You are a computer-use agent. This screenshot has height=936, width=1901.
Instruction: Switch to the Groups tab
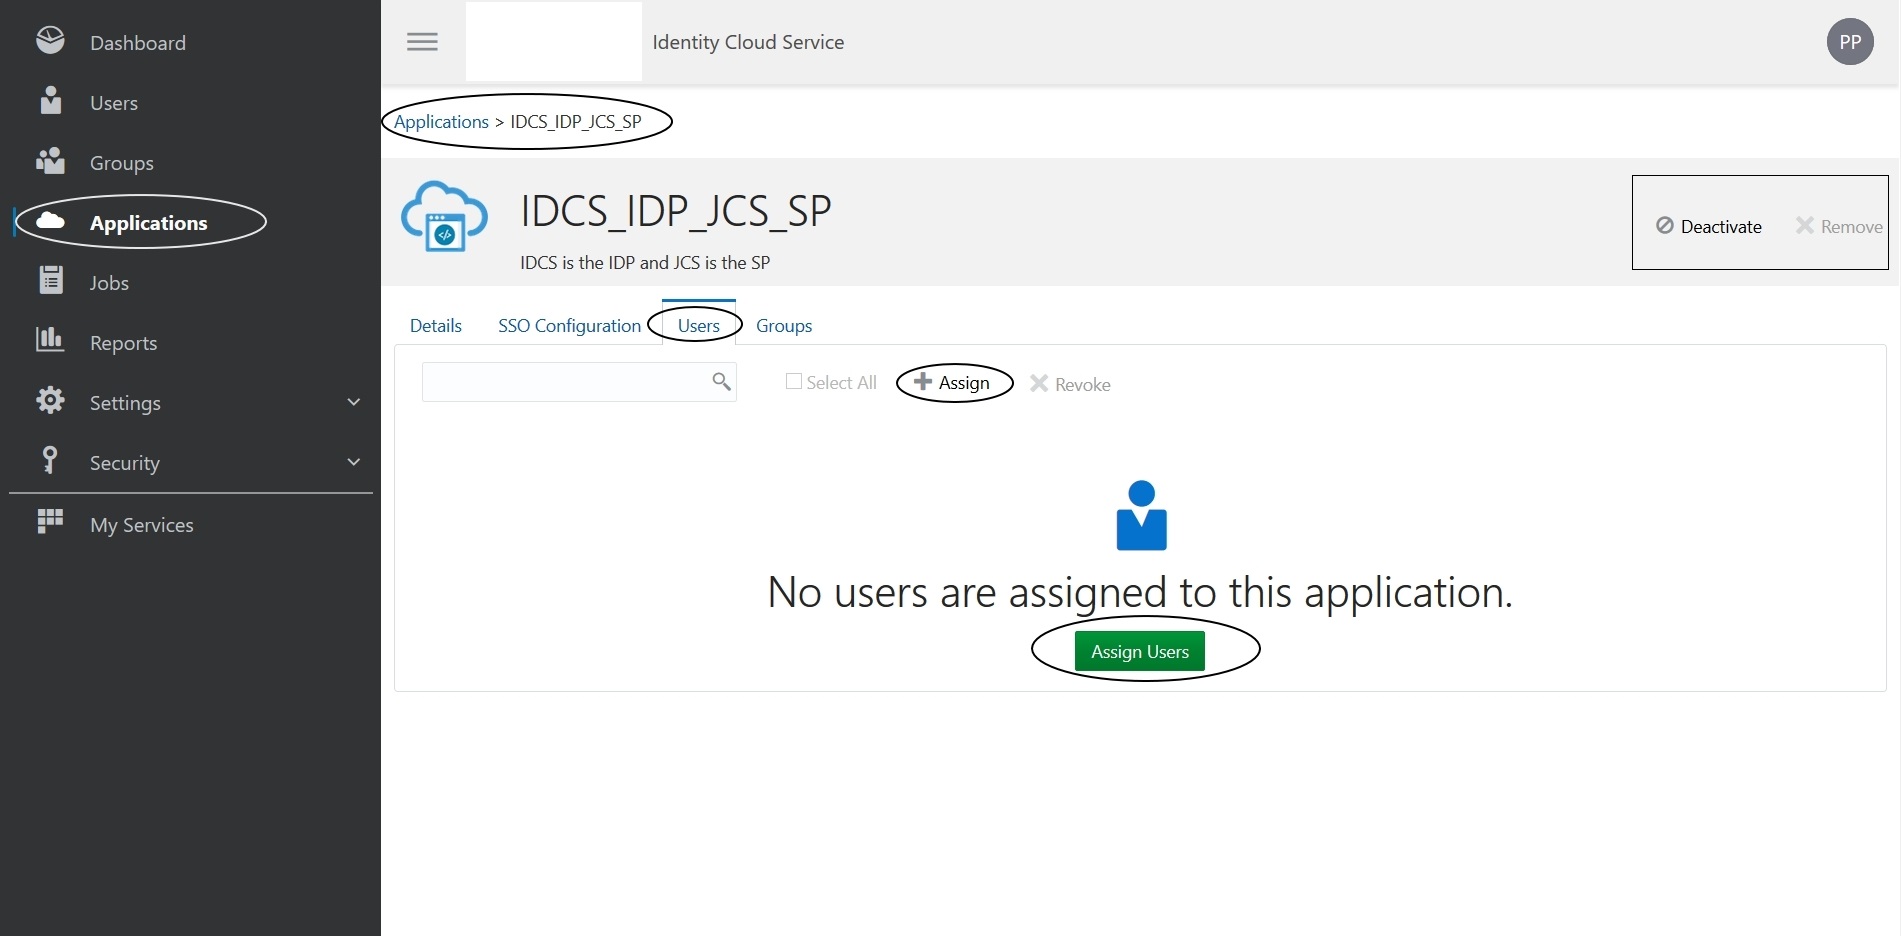[x=784, y=325]
